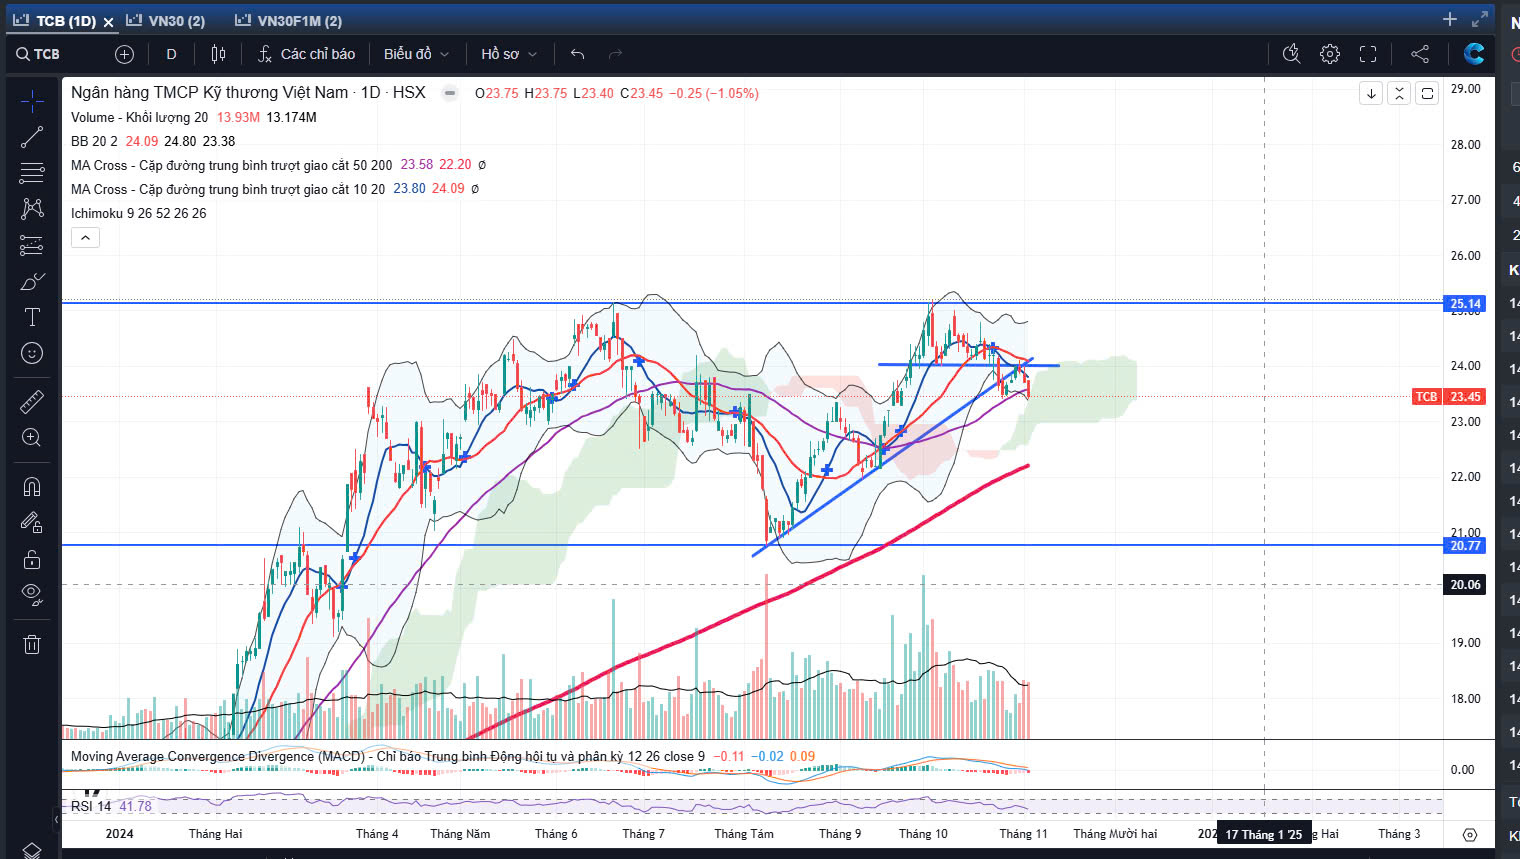Image resolution: width=1520 pixels, height=859 pixels.
Task: Collapse the indicator legend list
Action: tap(85, 237)
